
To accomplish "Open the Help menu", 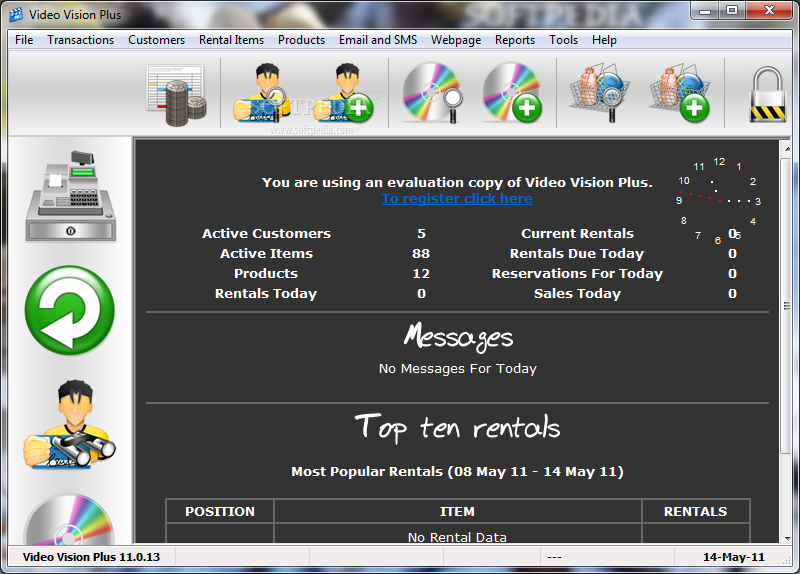I will click(x=605, y=40).
